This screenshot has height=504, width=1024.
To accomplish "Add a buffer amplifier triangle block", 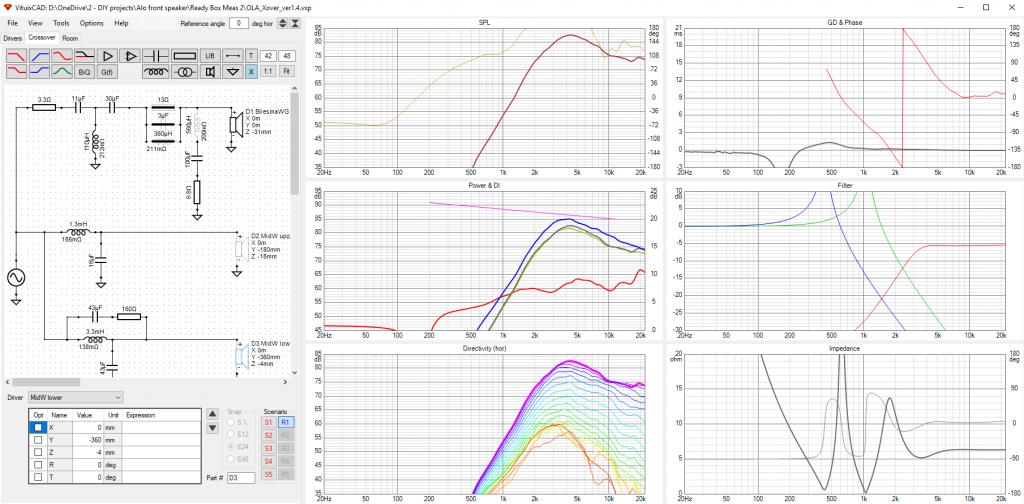I will coord(108,55).
